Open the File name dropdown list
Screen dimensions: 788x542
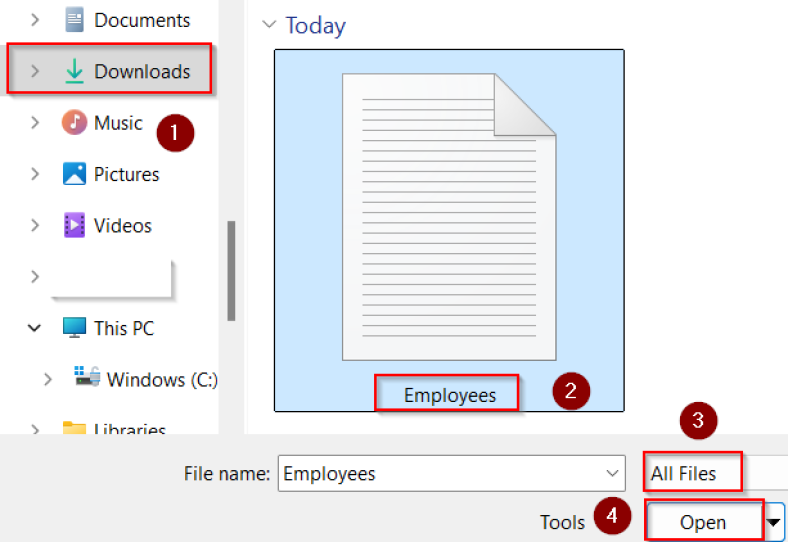click(613, 474)
